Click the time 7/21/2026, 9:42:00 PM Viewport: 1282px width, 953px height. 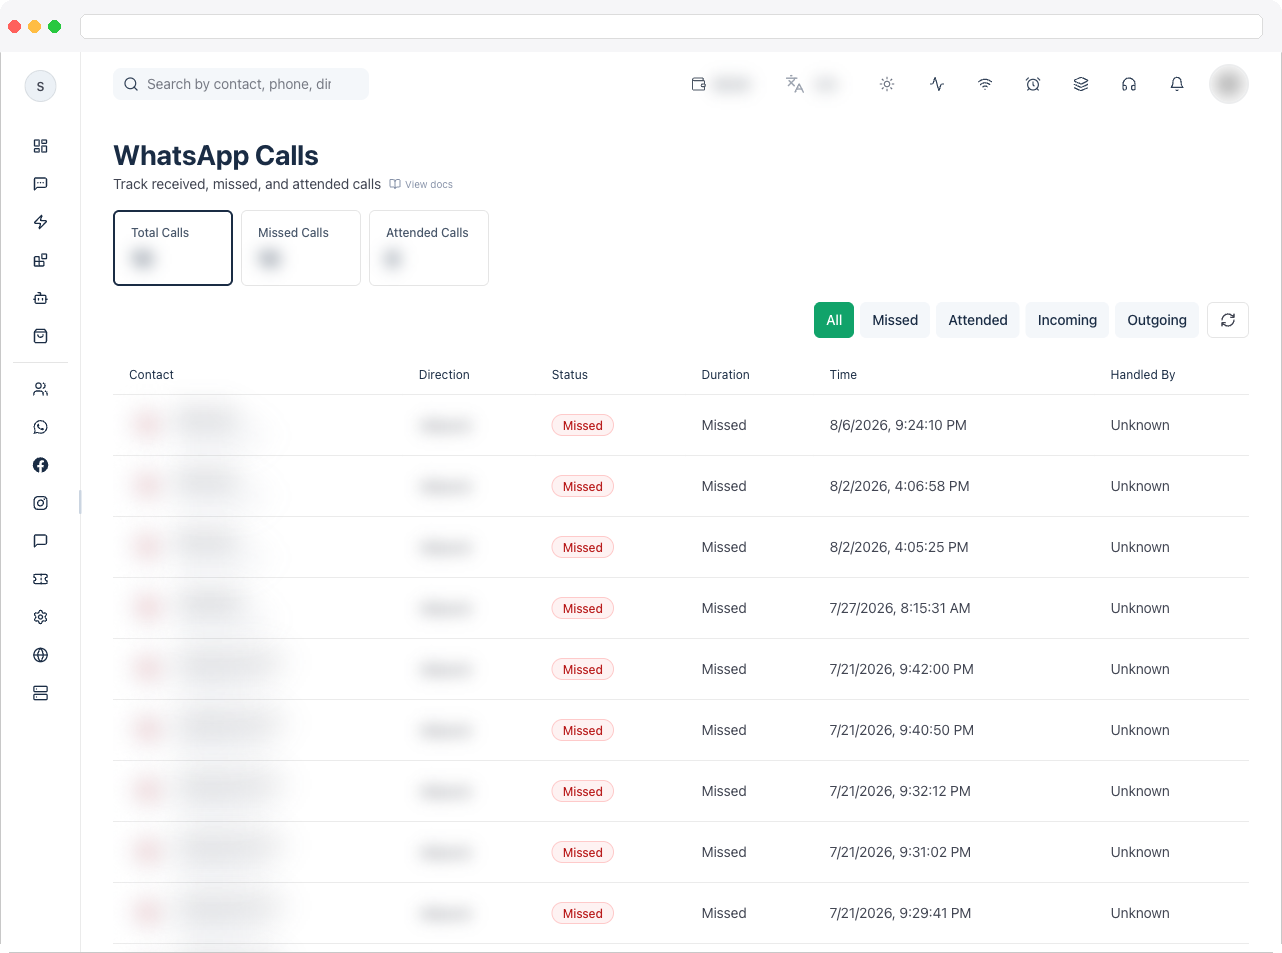click(x=901, y=669)
